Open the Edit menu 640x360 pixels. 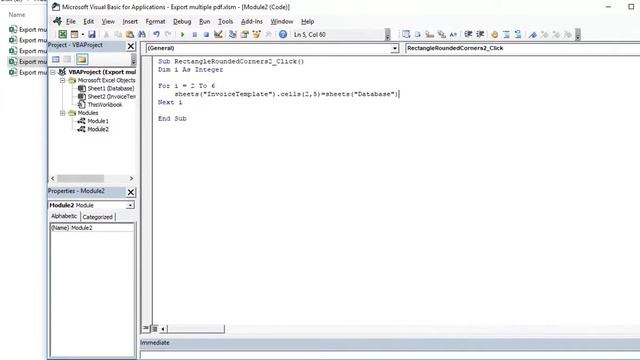click(x=89, y=22)
